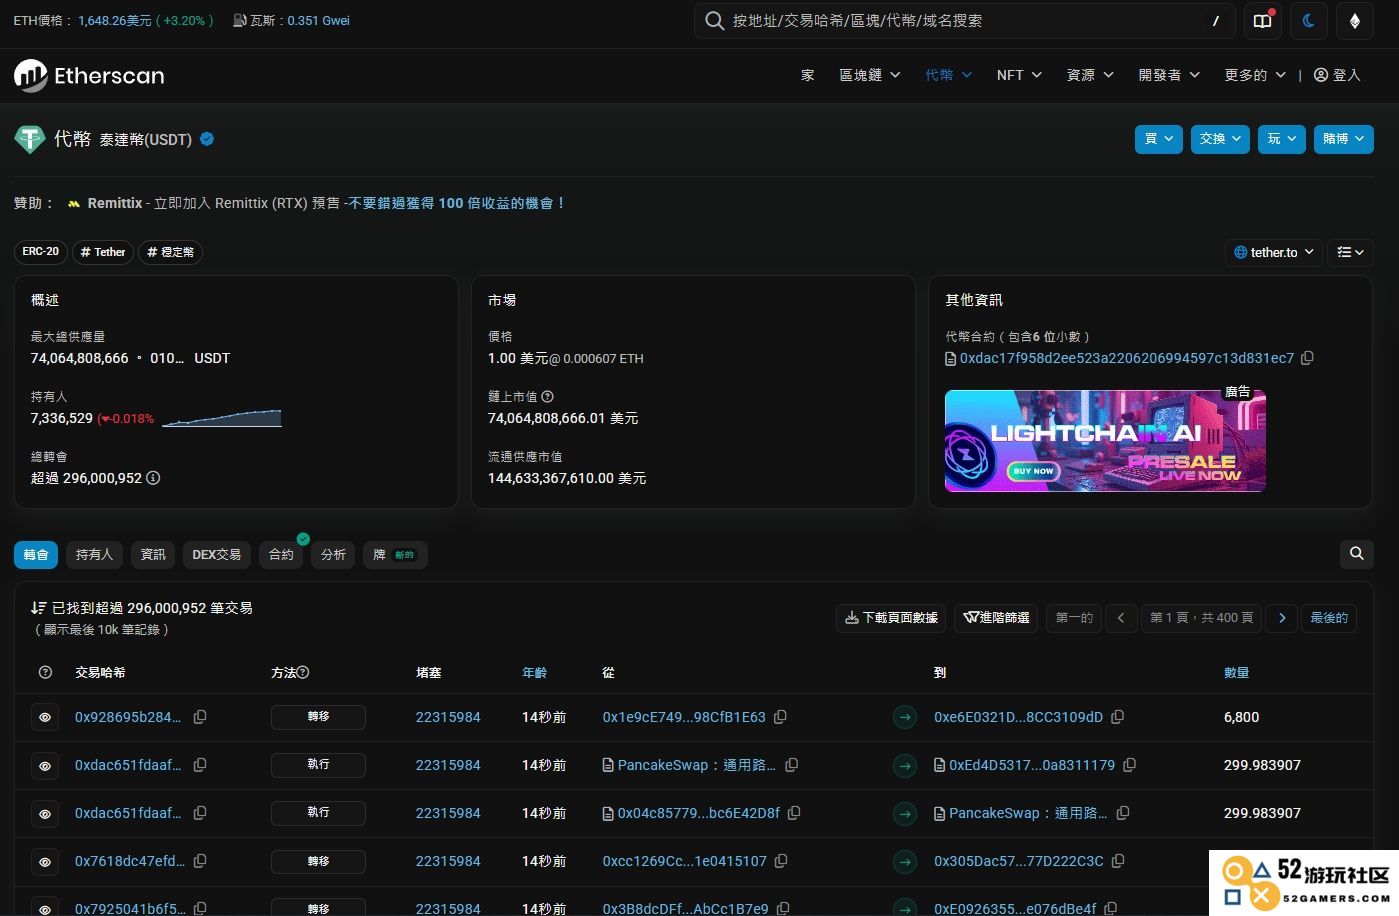The image size is (1399, 916).
Task: Toggle eye preview for 0x7618dc47efd row
Action: pyautogui.click(x=45, y=862)
